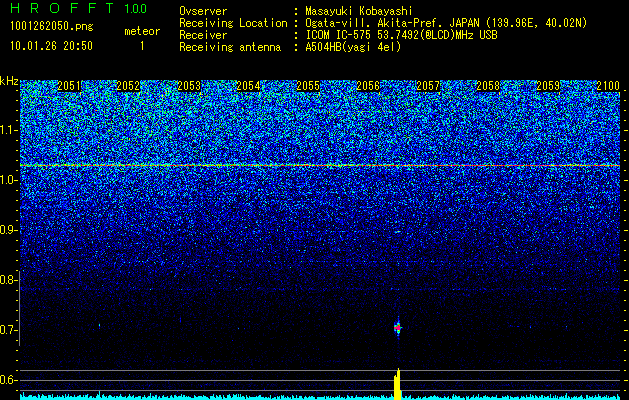
Task: Select the filename 1001262050.png
Action: (52, 27)
